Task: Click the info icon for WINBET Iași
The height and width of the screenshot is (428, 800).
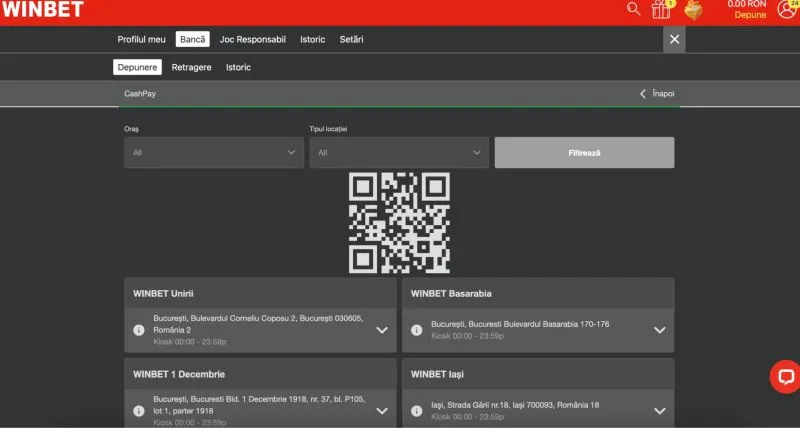Action: coord(416,411)
